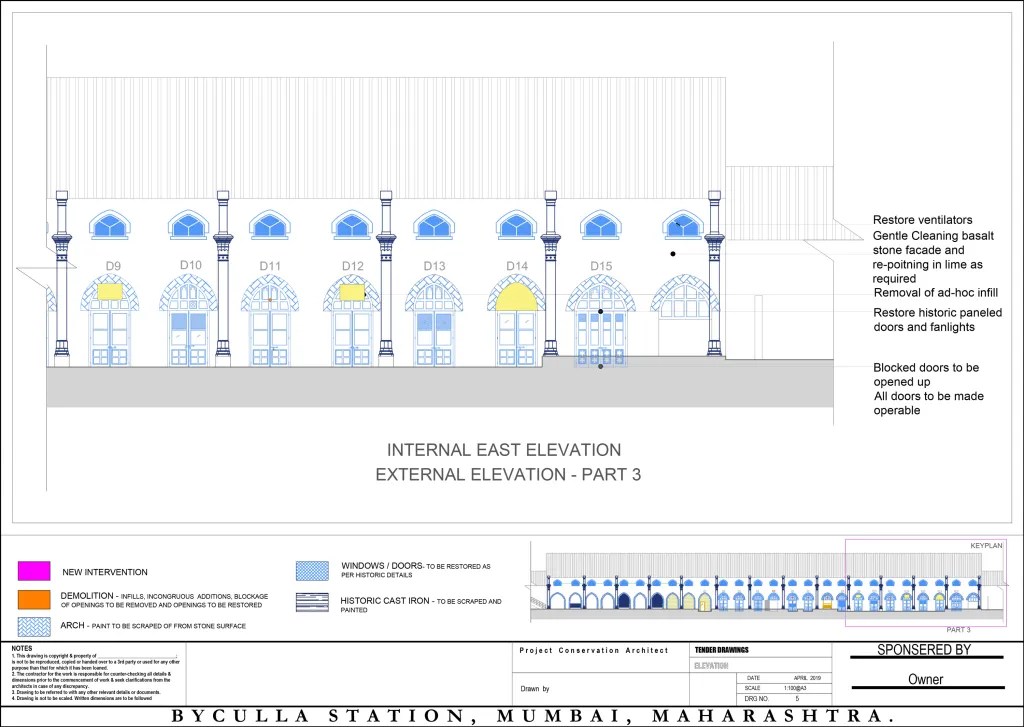Click the Notes heading at bottom left

[x=23, y=648]
